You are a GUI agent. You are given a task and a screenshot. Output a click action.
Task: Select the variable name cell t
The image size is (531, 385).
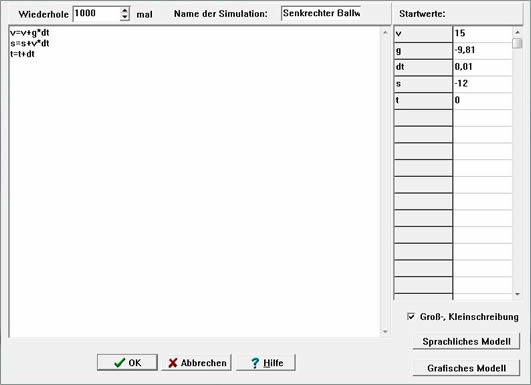(423, 101)
